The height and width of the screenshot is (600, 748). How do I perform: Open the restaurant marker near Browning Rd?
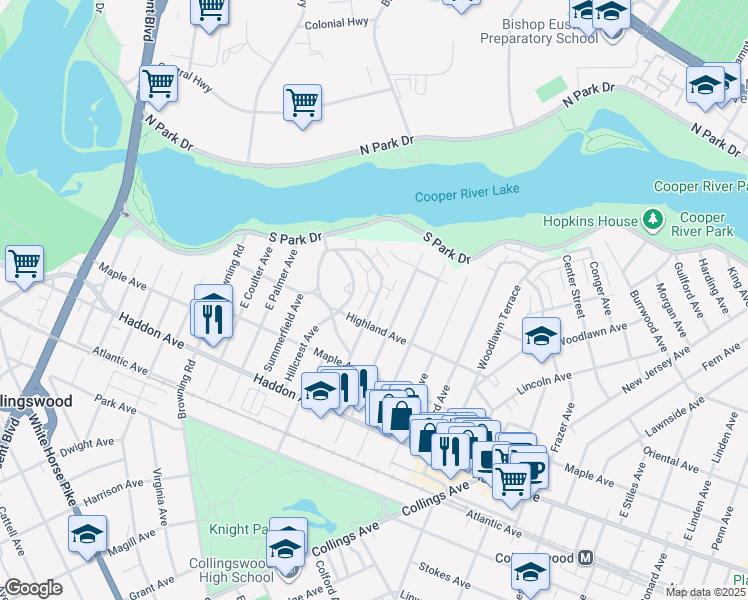[x=213, y=323]
